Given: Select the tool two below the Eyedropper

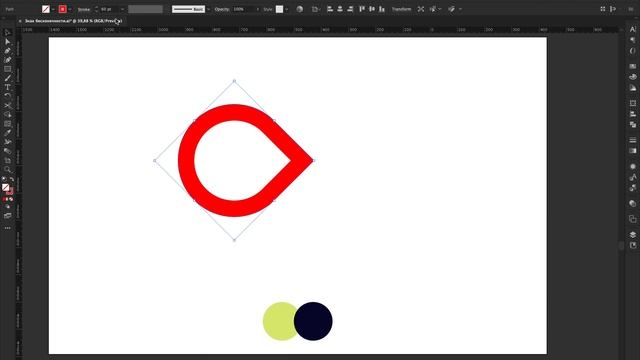Looking at the screenshot, I should click(x=7, y=151).
